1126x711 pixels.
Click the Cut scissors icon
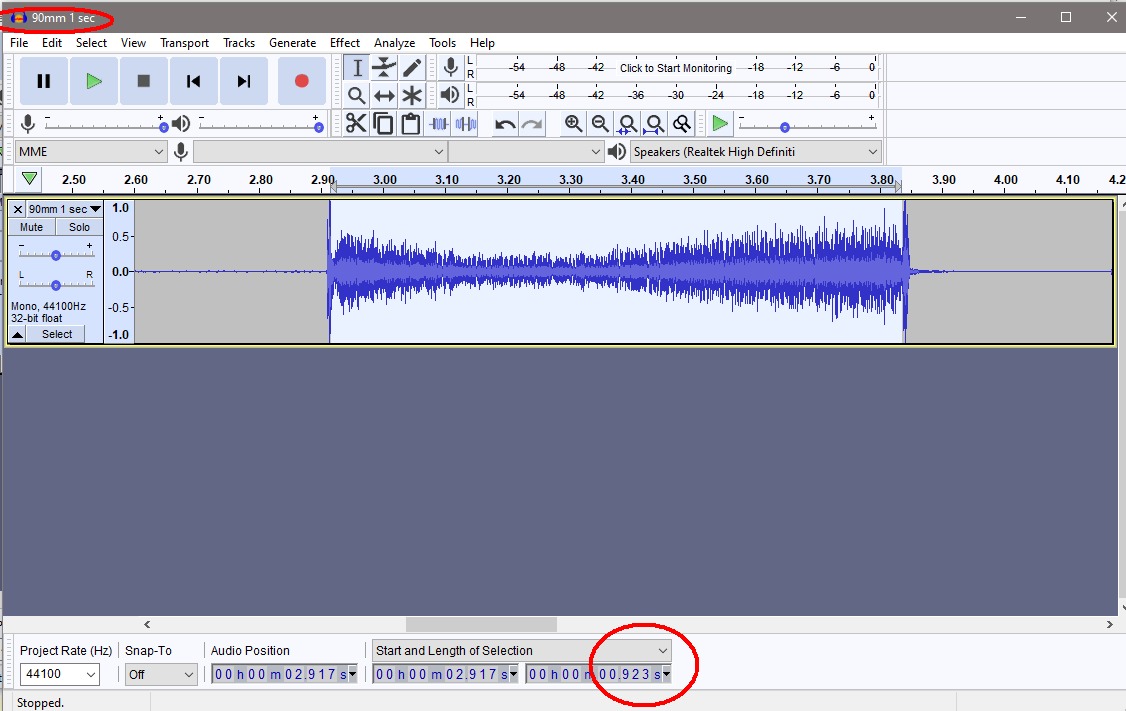[x=356, y=124]
